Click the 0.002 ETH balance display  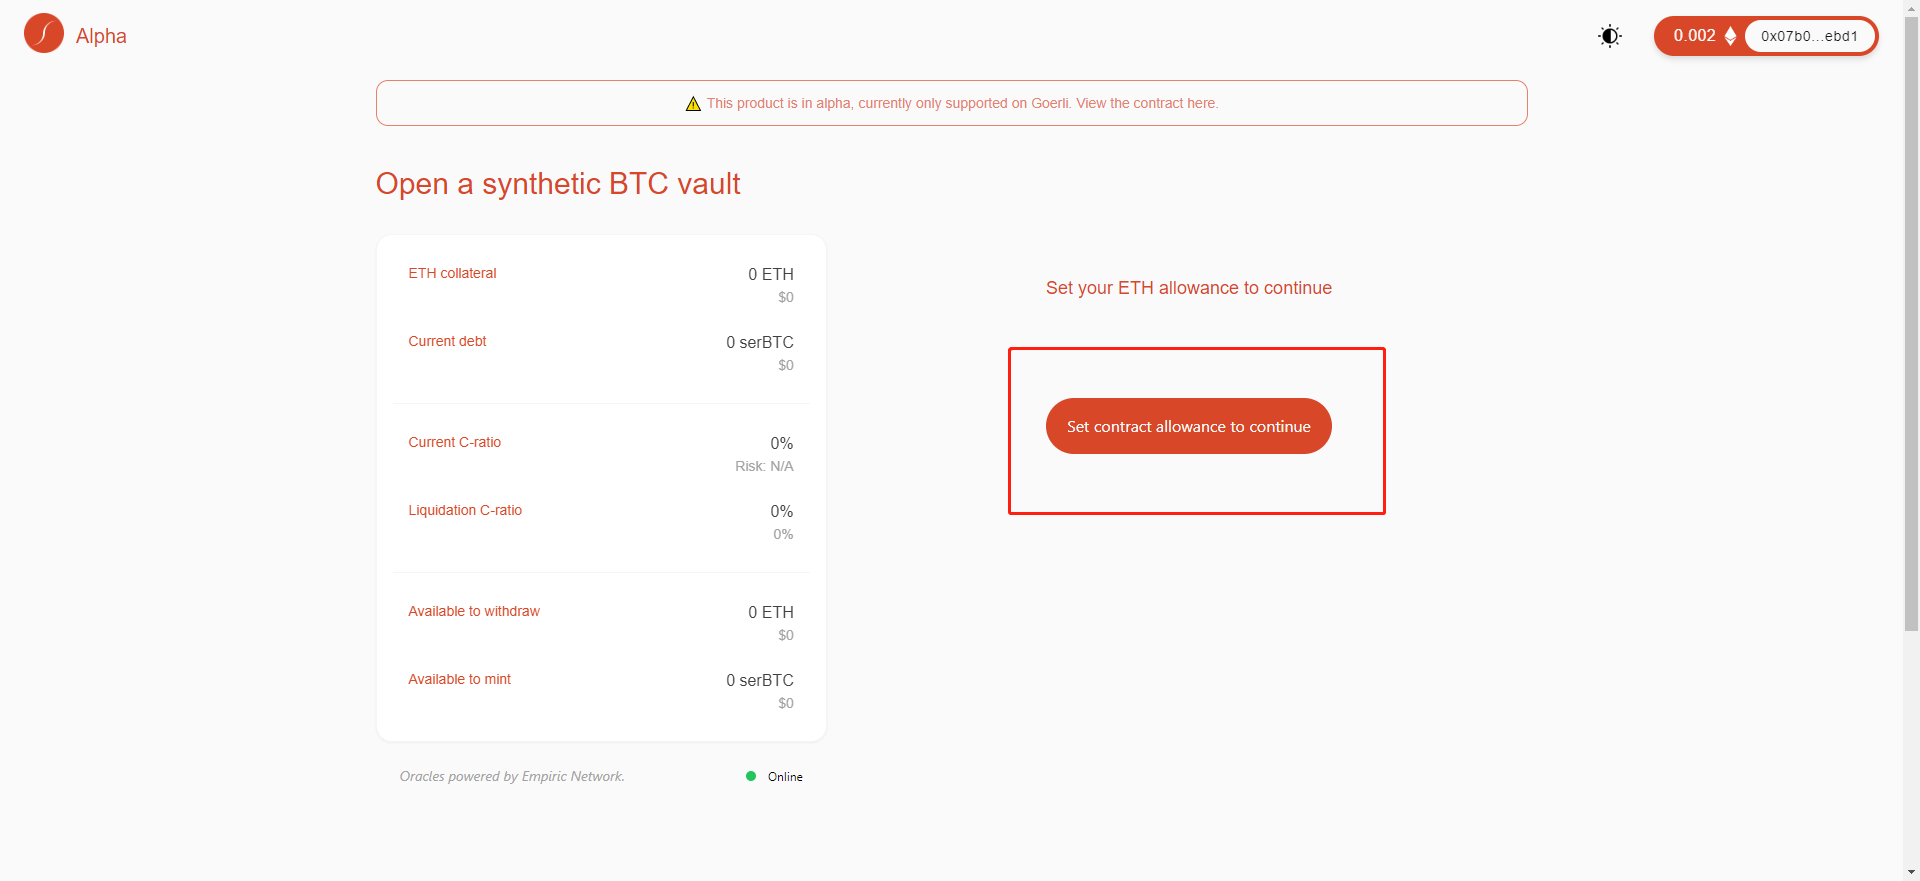point(1694,36)
